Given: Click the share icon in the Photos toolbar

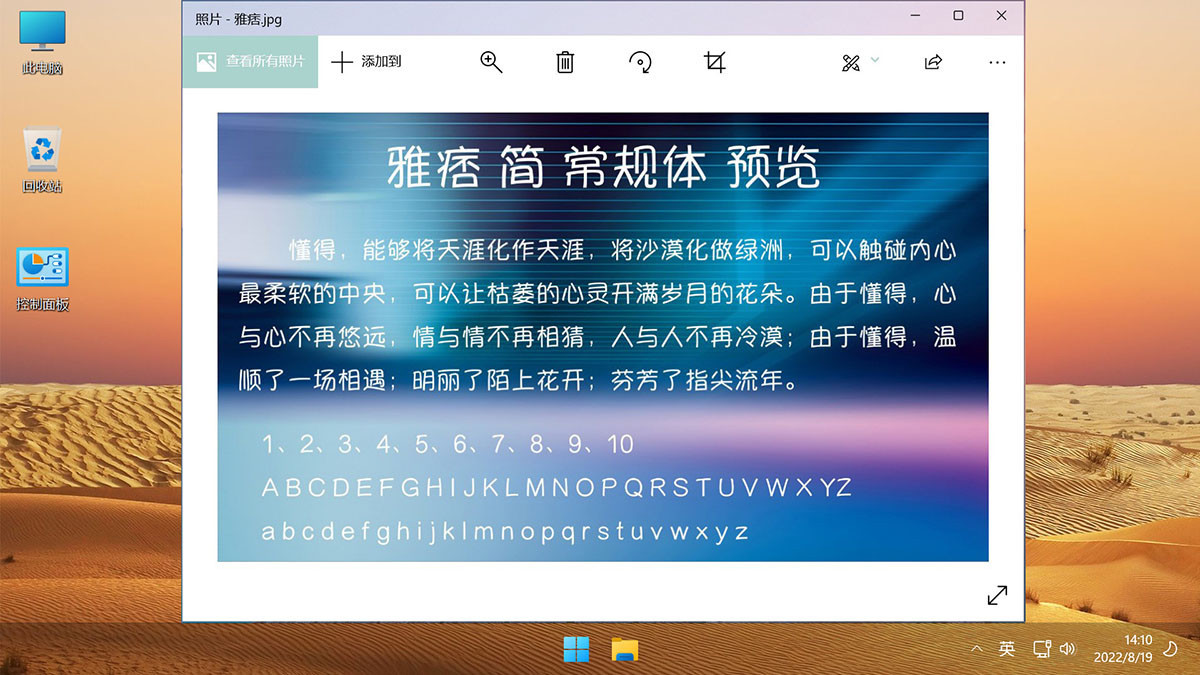Looking at the screenshot, I should pos(933,62).
